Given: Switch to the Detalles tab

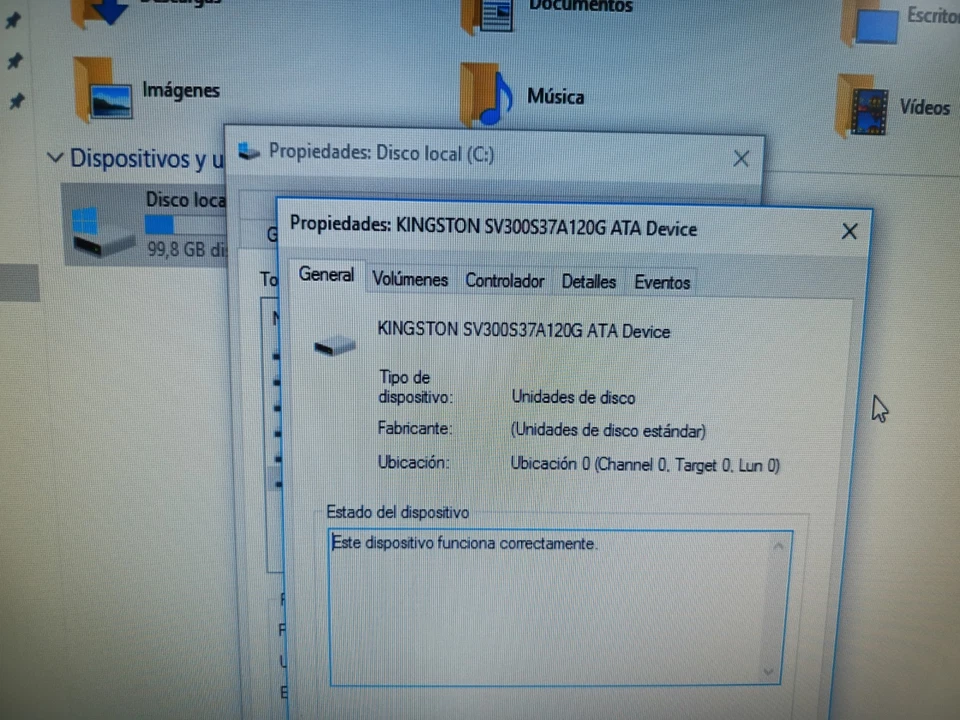Looking at the screenshot, I should [588, 282].
